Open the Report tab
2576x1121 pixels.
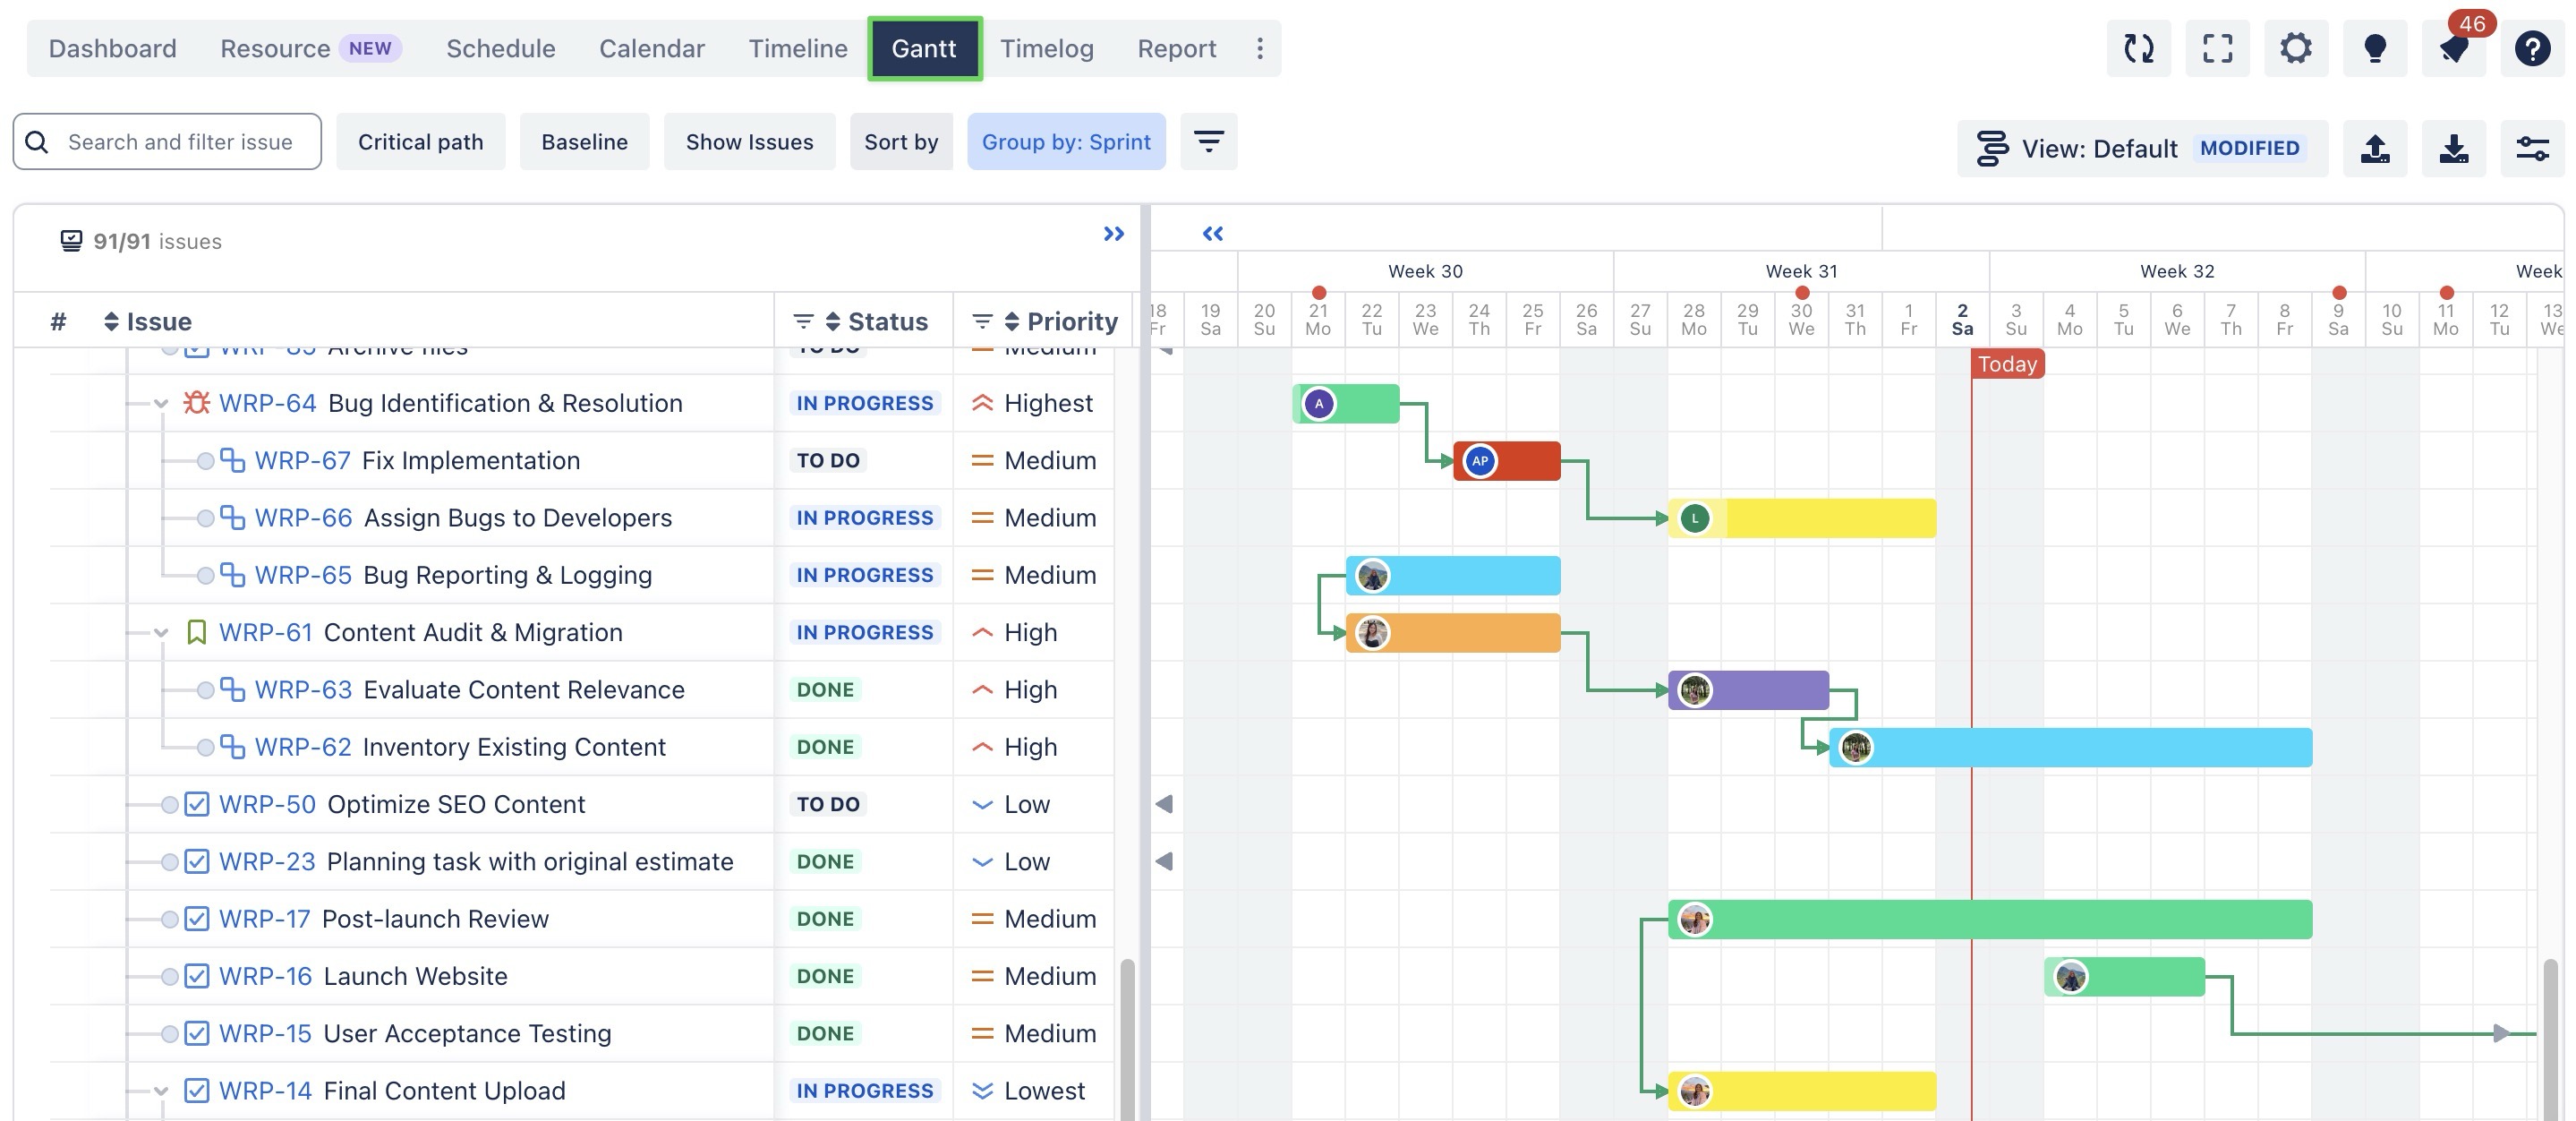1176,48
